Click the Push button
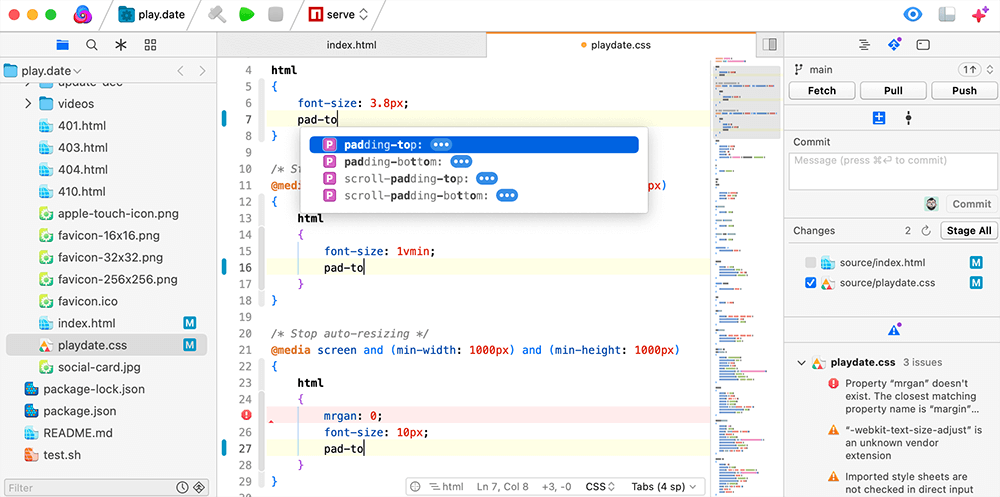The image size is (1000, 497). click(964, 91)
